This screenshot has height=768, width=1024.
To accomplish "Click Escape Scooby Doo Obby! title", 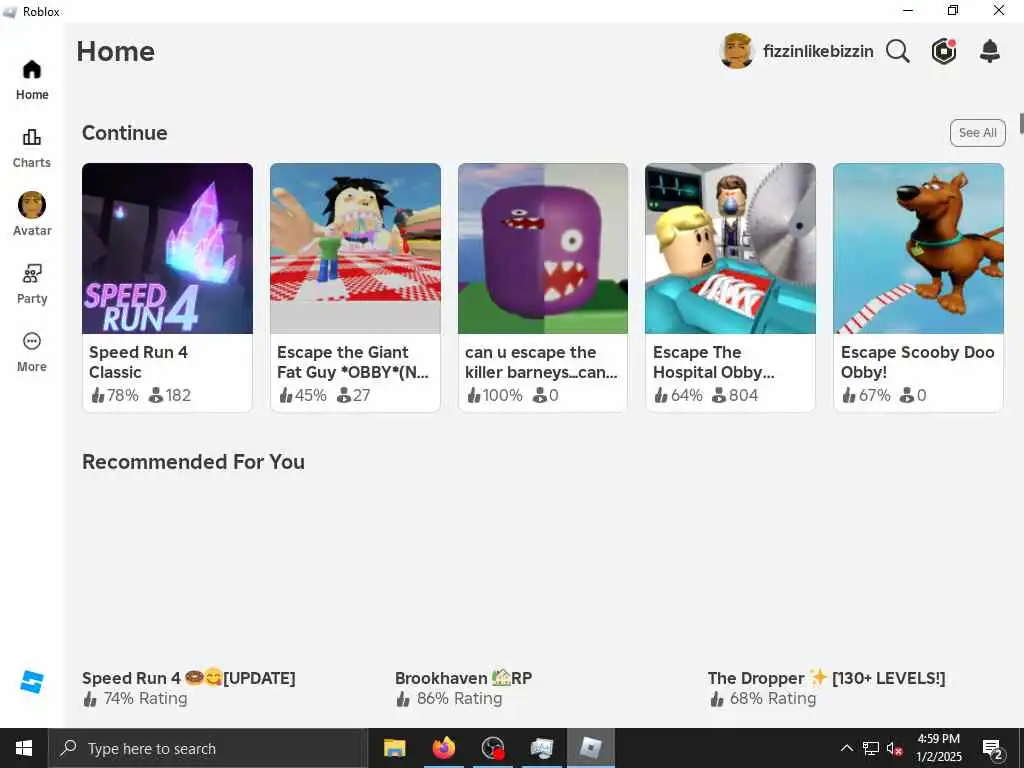I will click(918, 362).
